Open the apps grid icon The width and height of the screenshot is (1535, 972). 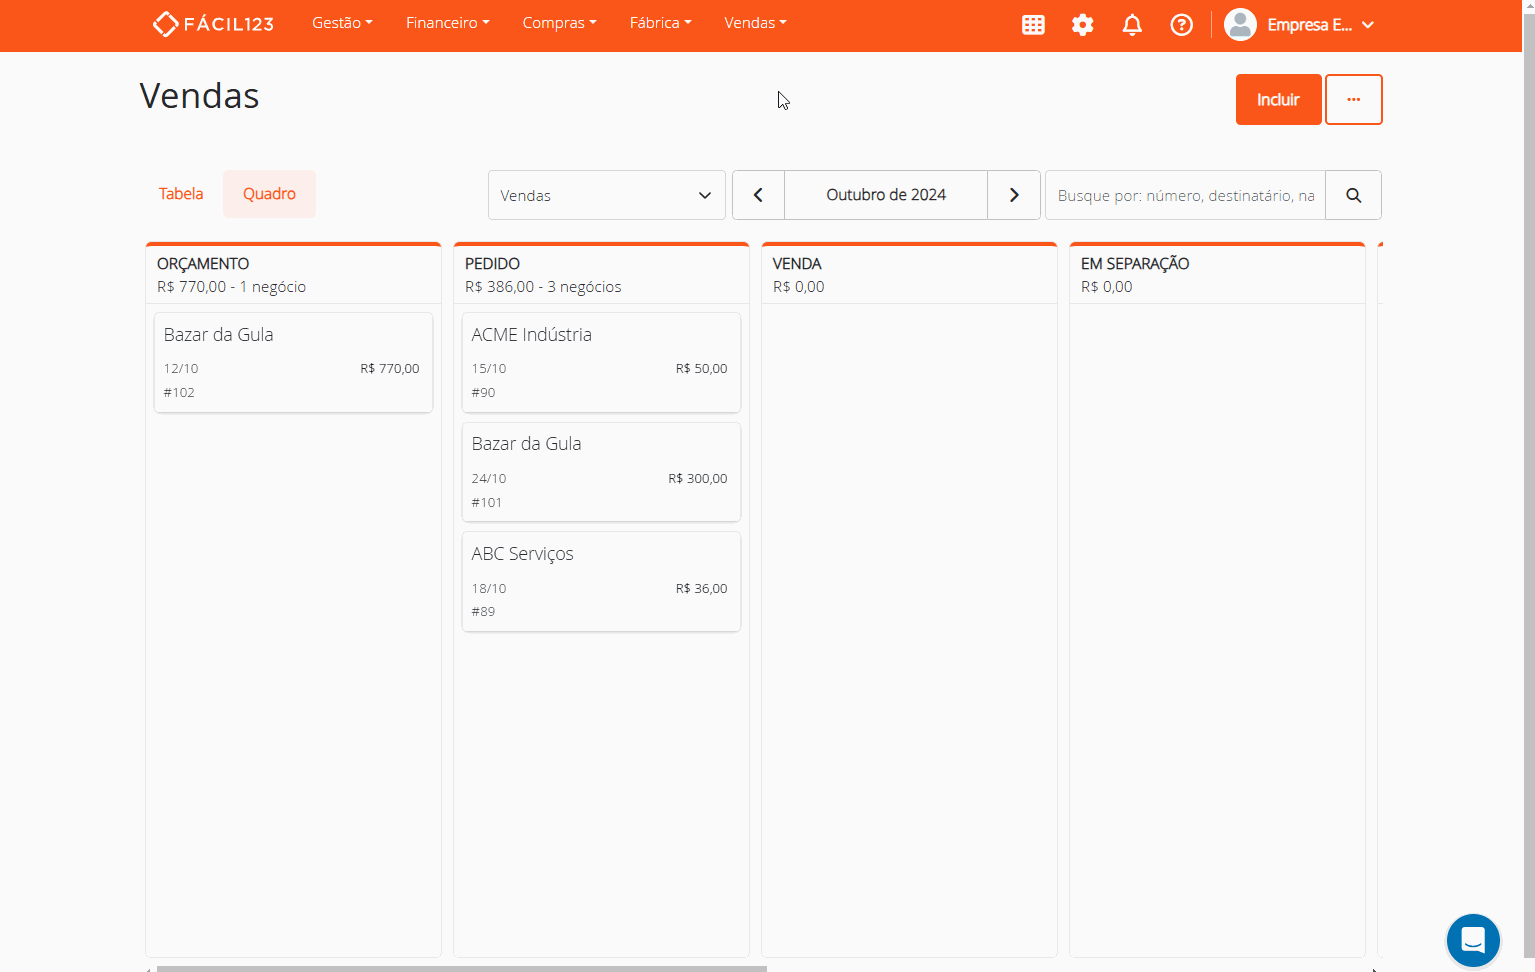coord(1033,25)
